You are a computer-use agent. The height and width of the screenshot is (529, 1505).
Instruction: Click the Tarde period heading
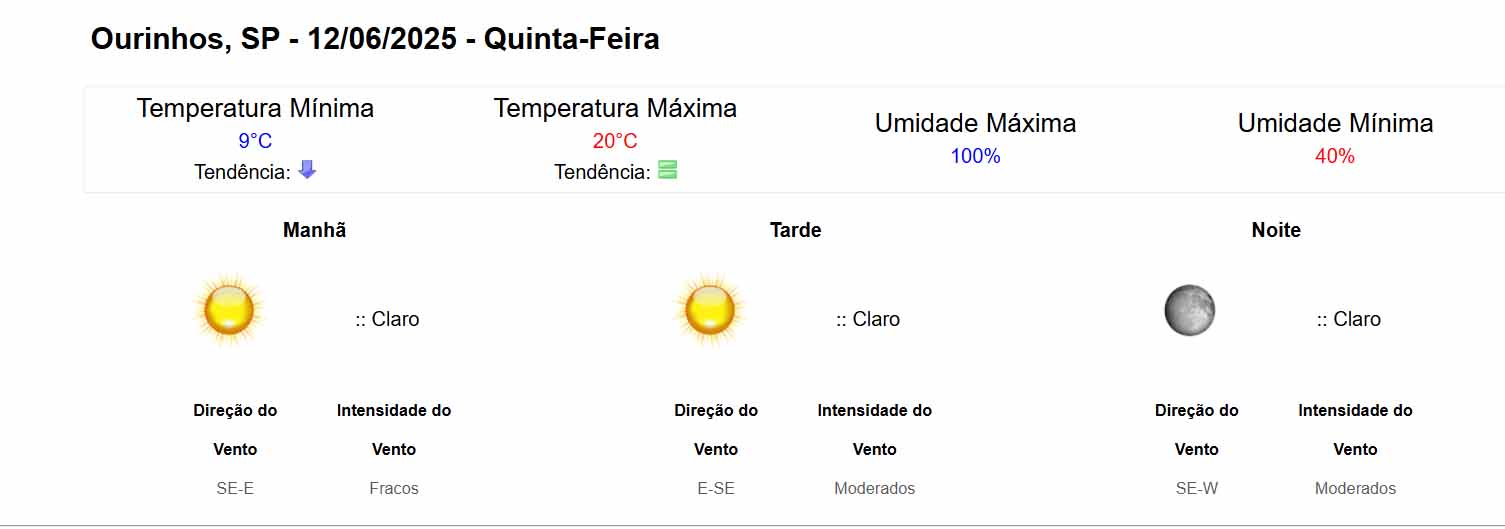795,230
